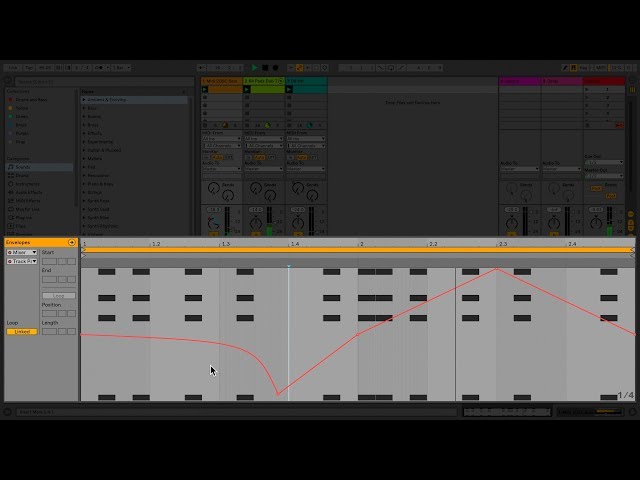Click track 1 first Stop Clip slot button
640x480 pixels.
[205, 98]
